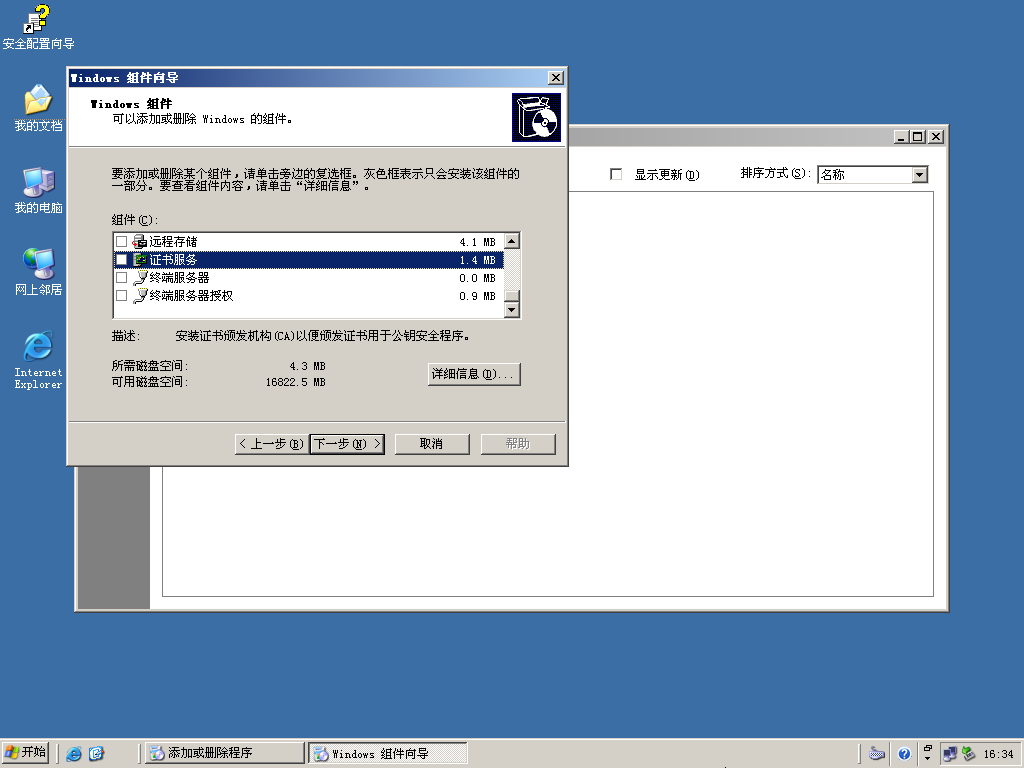Switch to Windows 组件向导 taskbar item
Screen dimensions: 1024x768
point(388,753)
